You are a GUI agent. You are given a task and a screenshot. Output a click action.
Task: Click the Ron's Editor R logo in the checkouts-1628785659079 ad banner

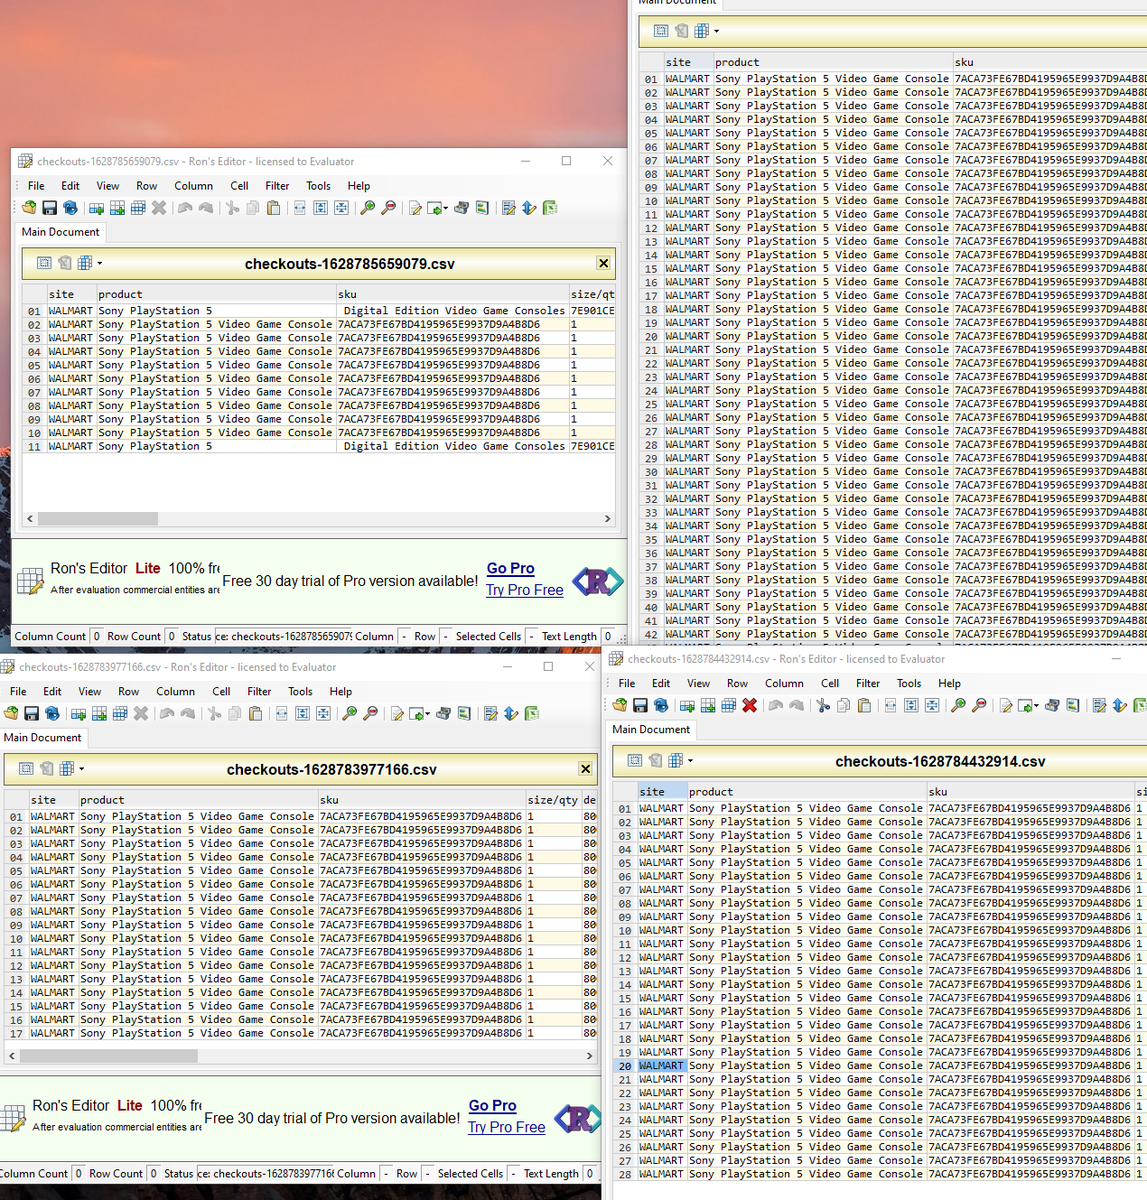click(597, 581)
